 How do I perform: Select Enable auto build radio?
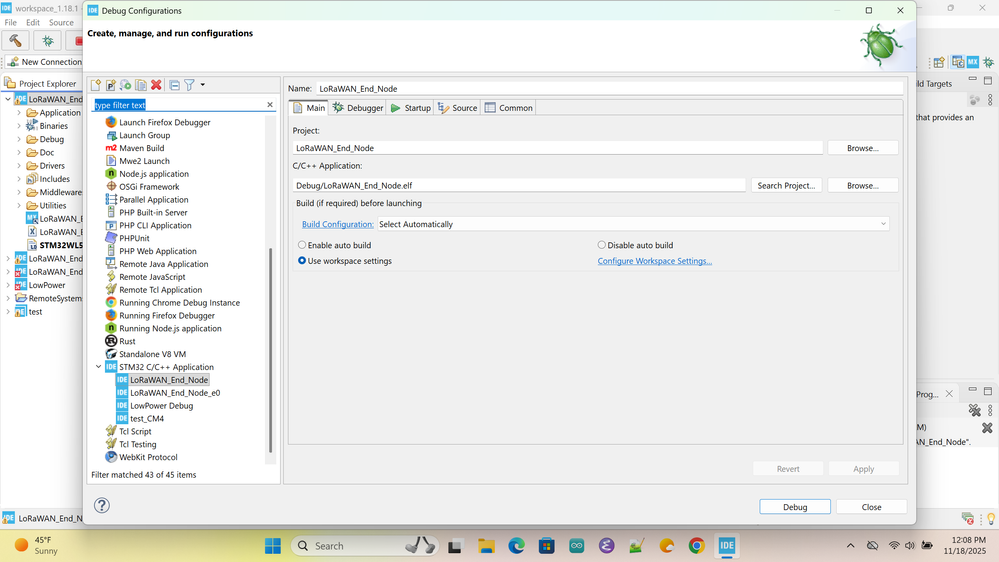(334, 245)
